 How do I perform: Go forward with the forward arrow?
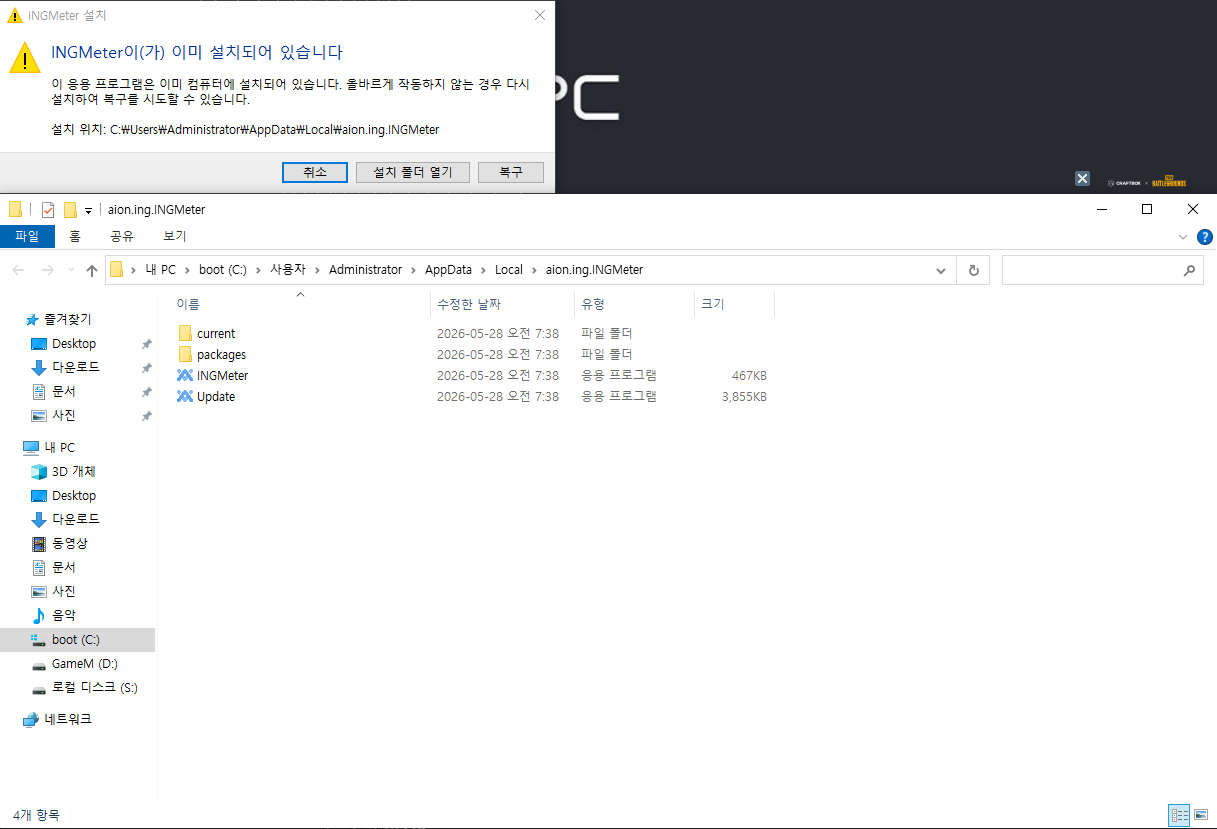pyautogui.click(x=47, y=270)
